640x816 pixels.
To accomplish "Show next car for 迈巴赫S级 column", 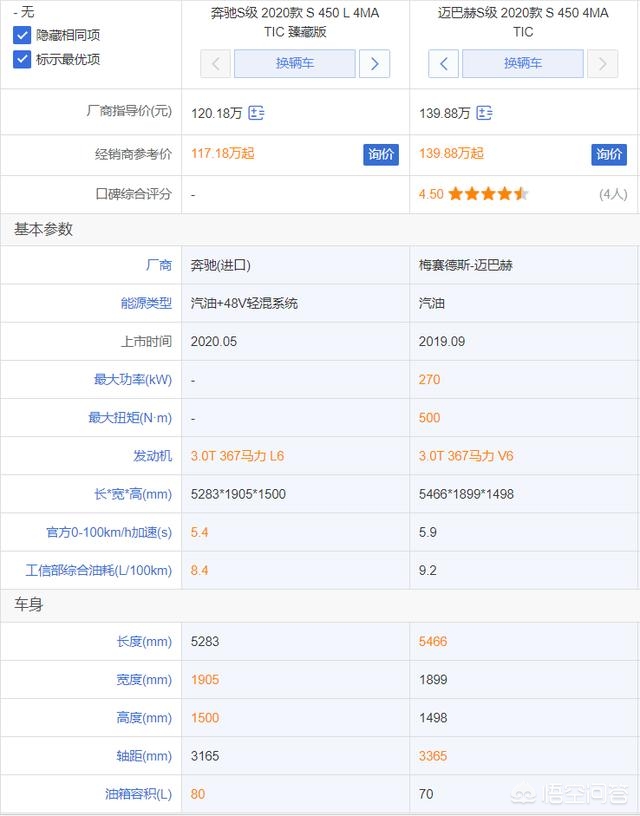I will [603, 63].
